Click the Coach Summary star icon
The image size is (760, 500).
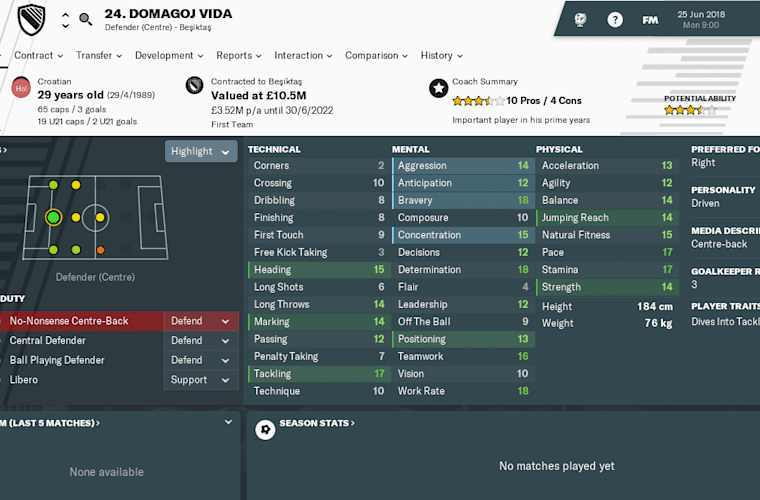439,88
